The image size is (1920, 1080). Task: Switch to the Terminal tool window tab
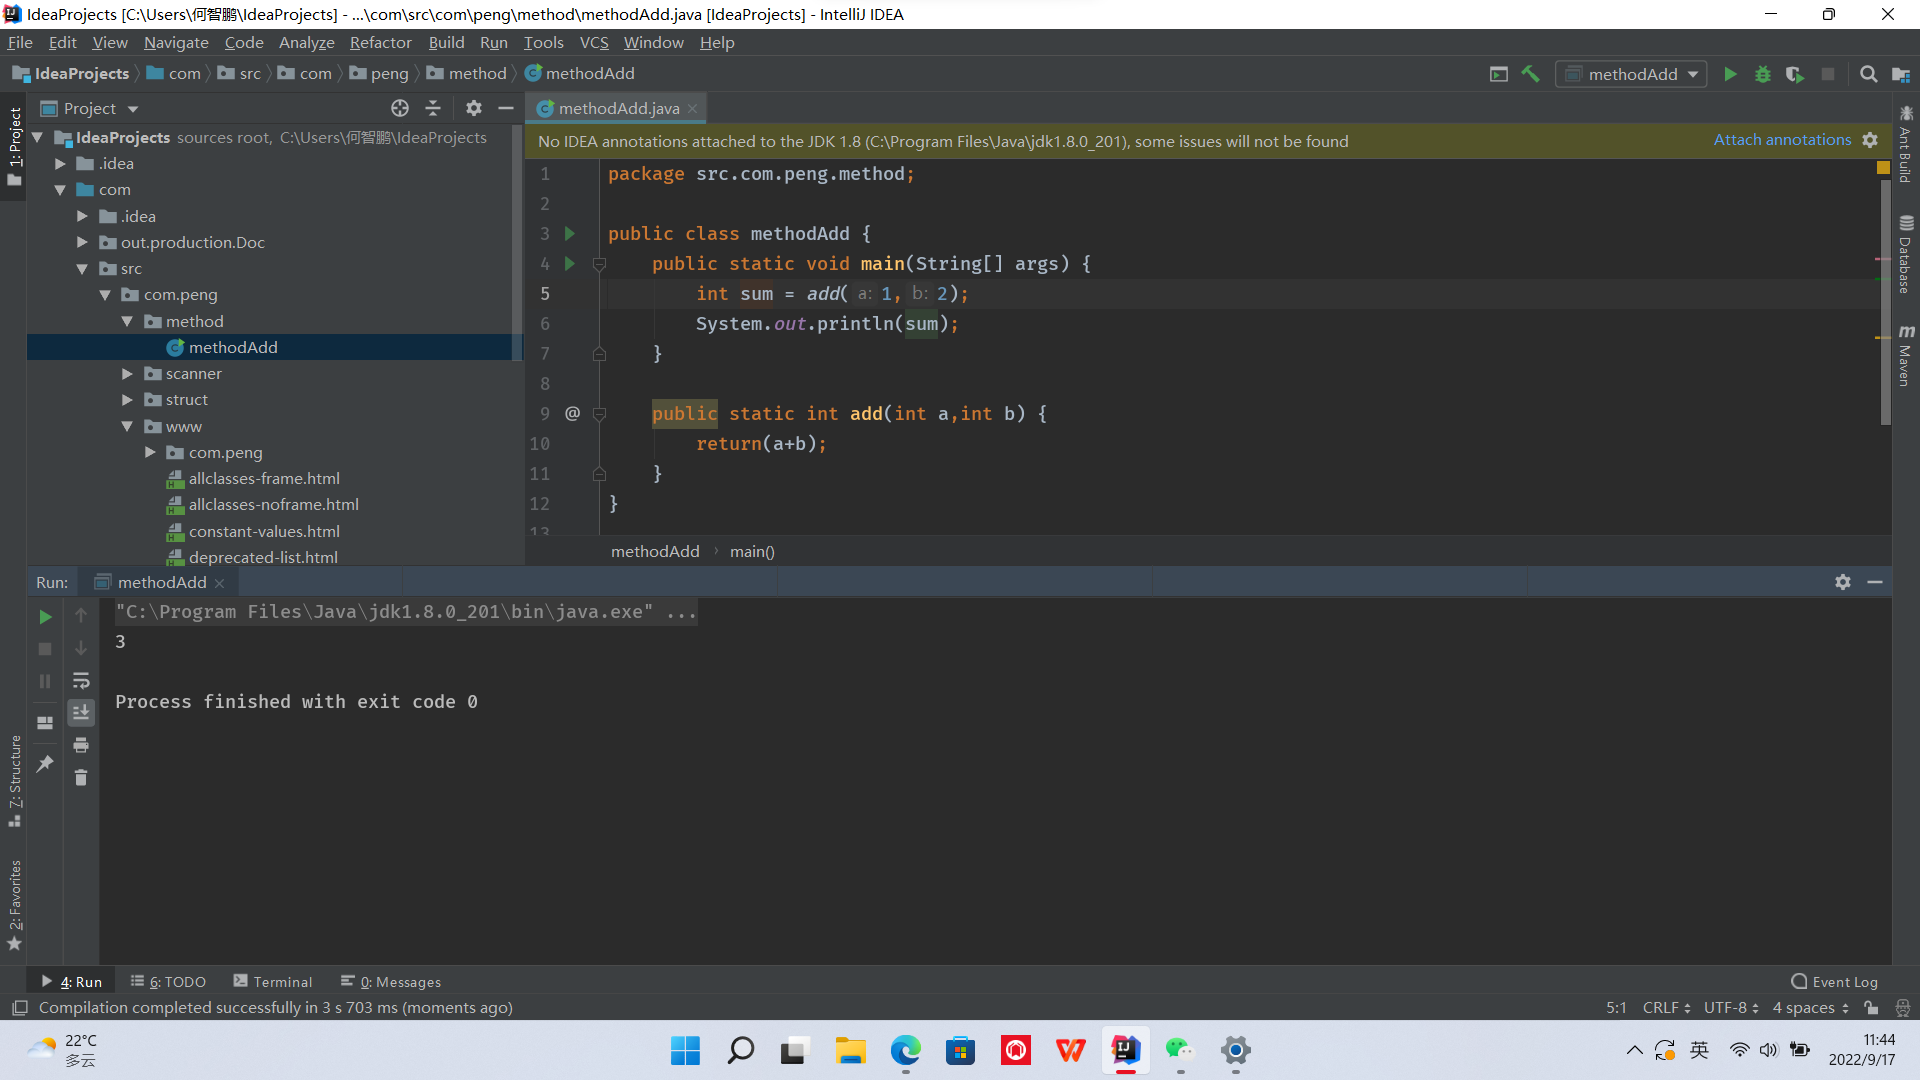click(x=273, y=982)
